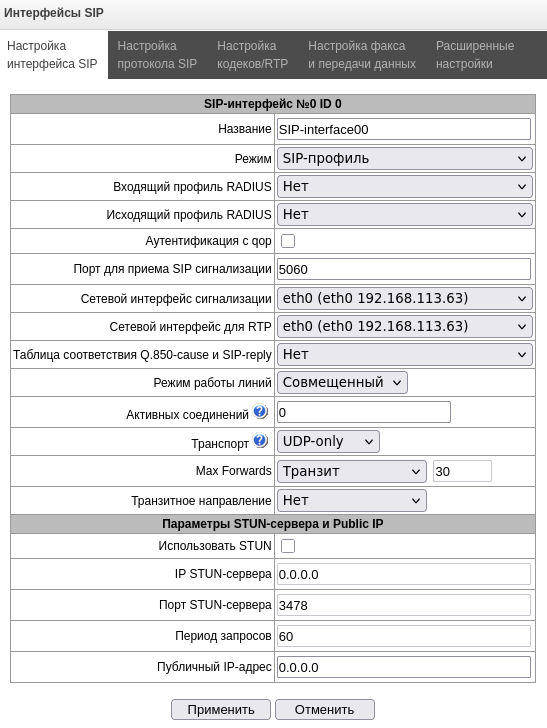The width and height of the screenshot is (547, 728).
Task: Toggle Аутентификация с qop checkbox
Action: tap(288, 241)
